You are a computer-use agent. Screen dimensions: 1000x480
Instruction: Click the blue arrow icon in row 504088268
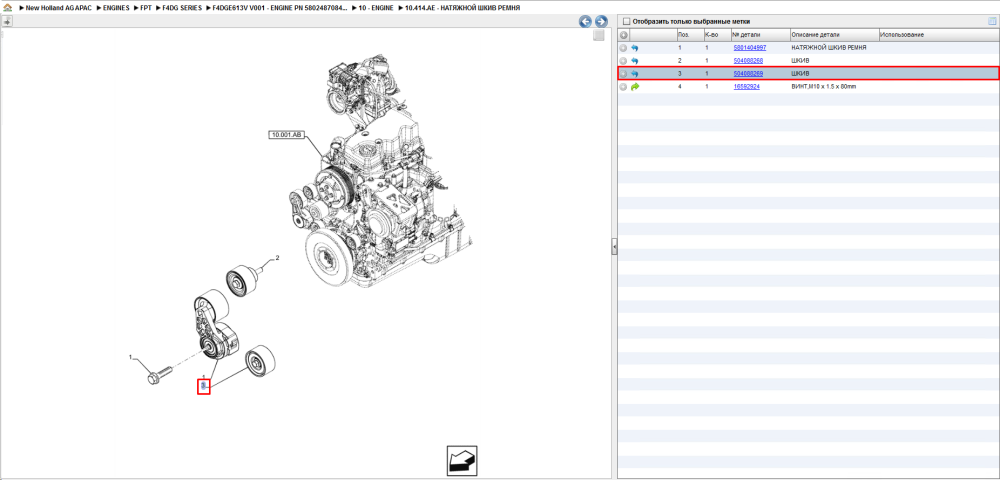pyautogui.click(x=635, y=61)
